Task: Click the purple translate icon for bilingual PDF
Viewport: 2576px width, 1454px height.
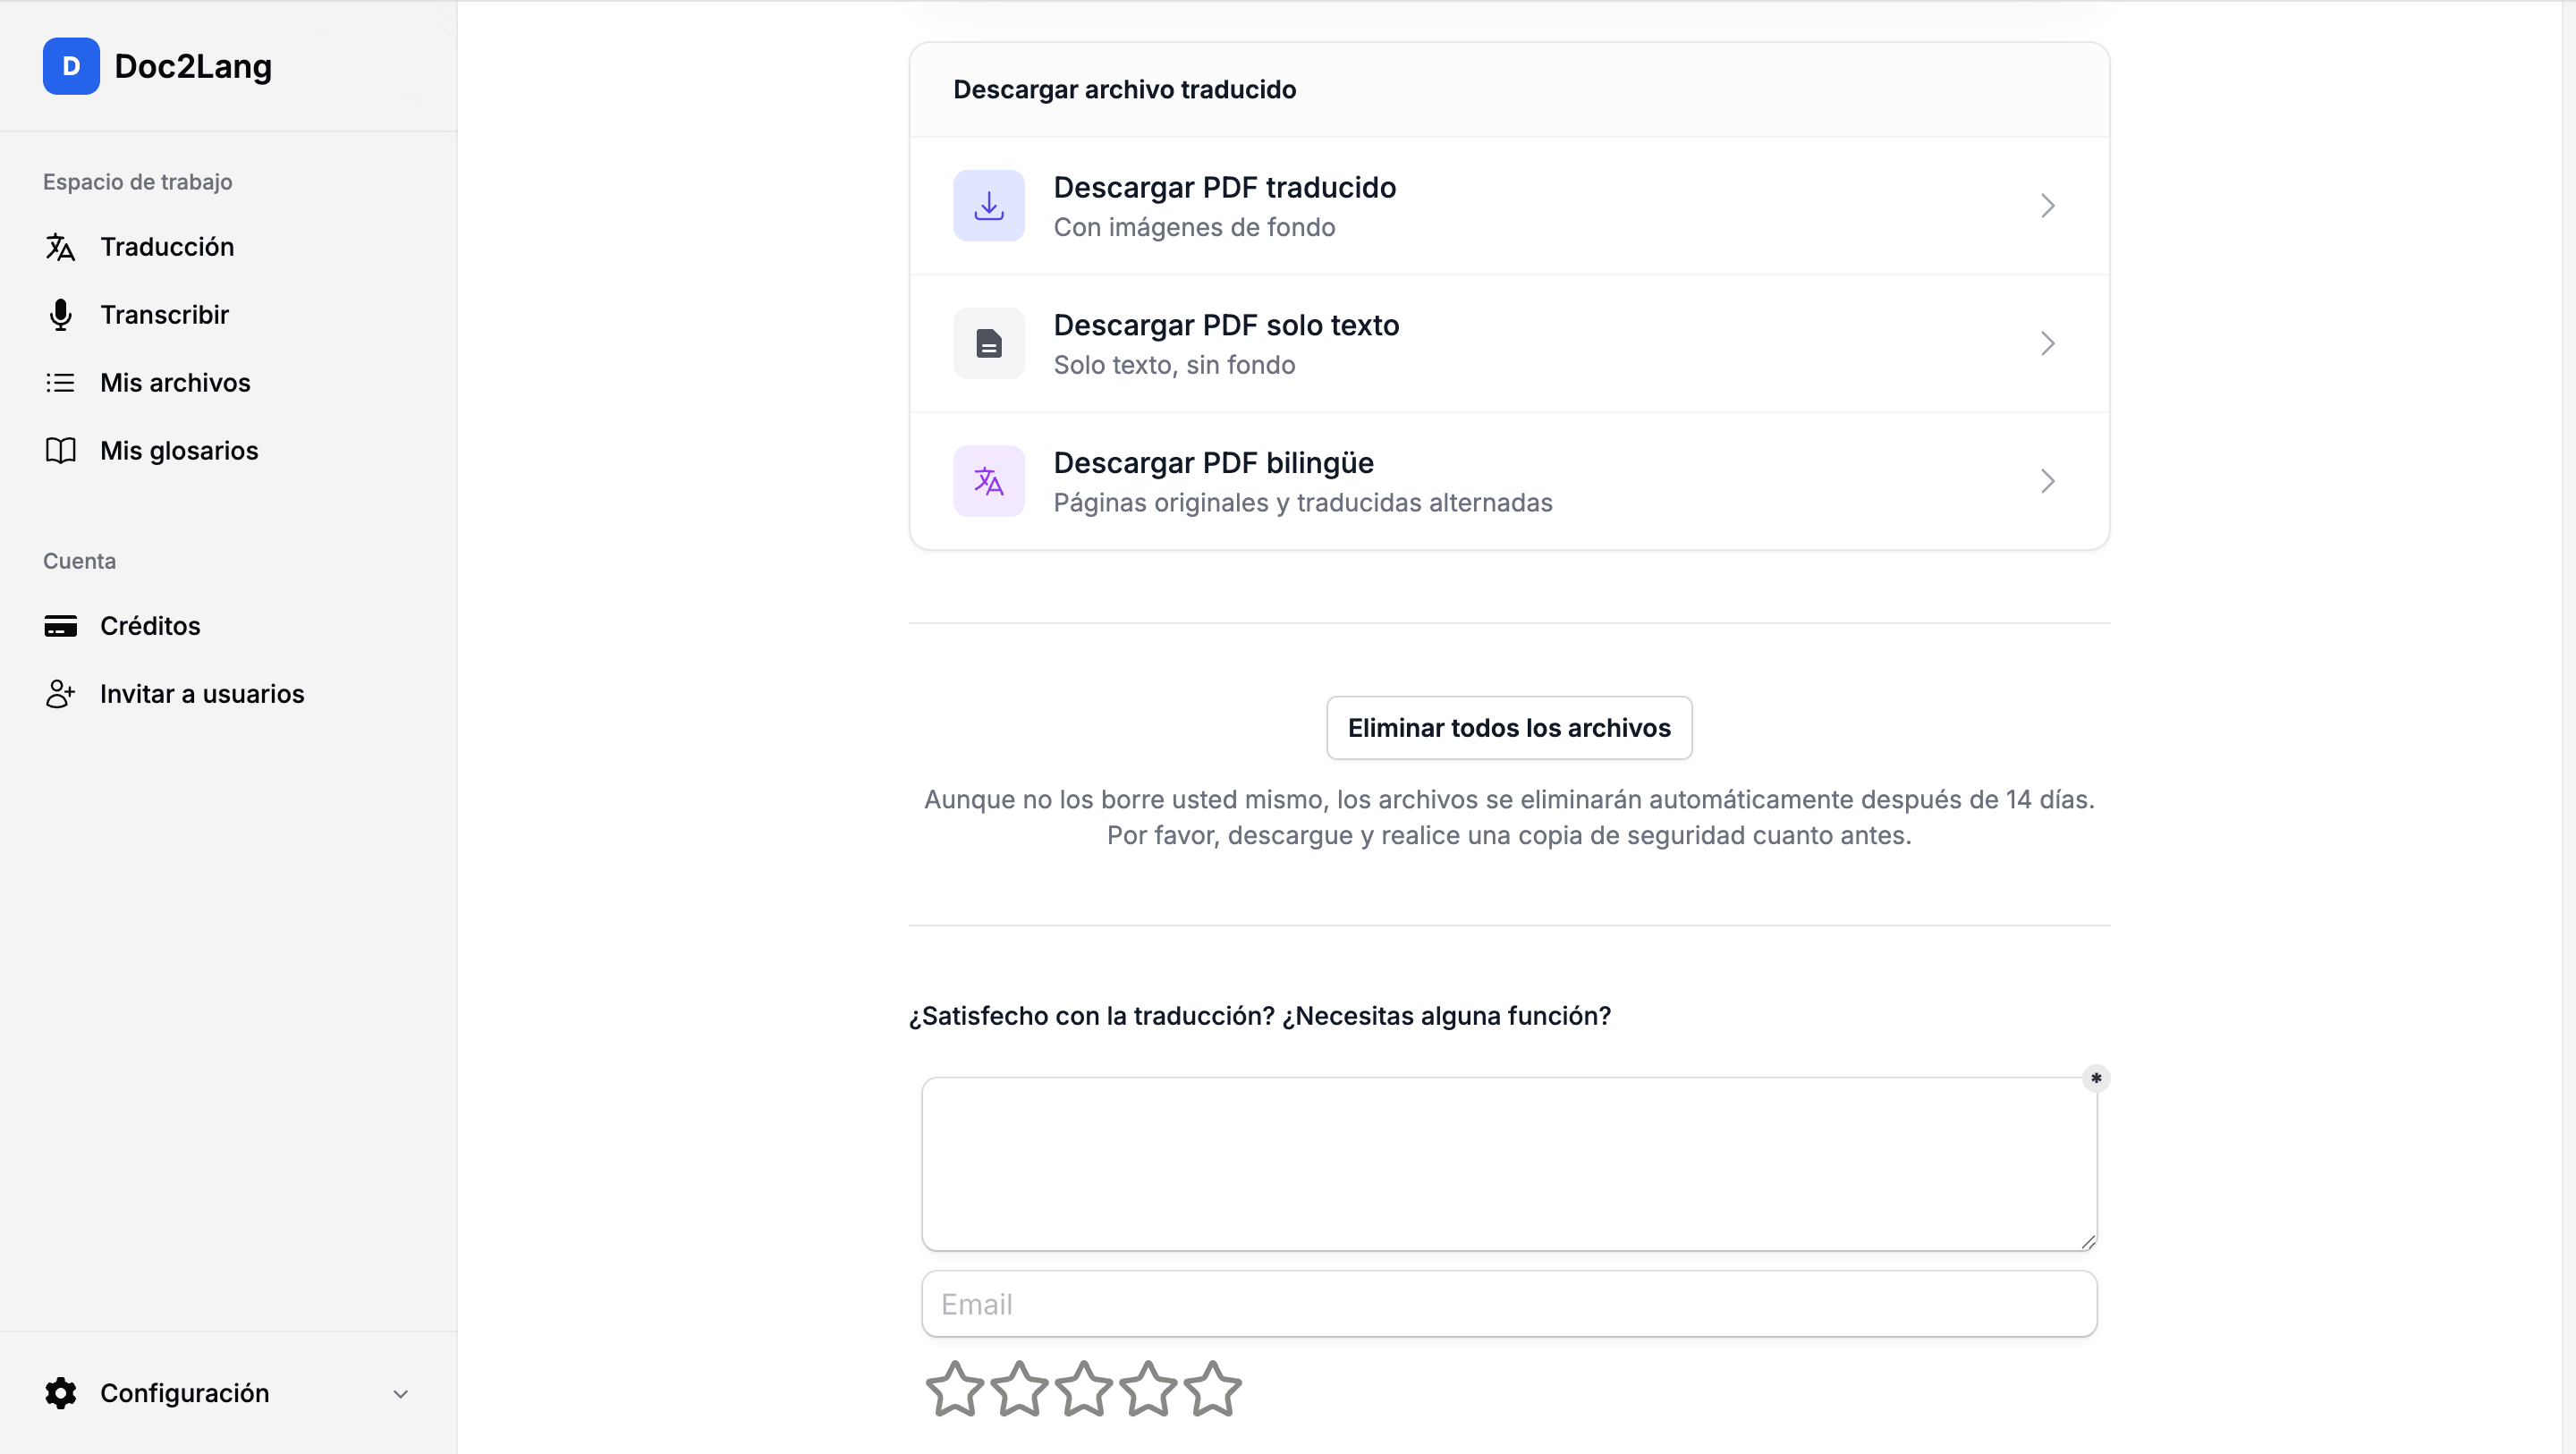Action: tap(988, 482)
